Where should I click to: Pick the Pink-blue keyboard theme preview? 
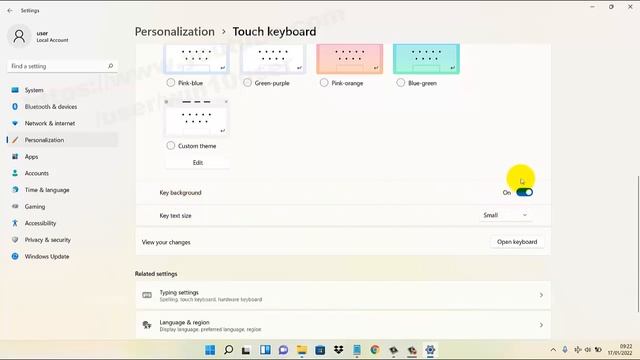(196, 59)
